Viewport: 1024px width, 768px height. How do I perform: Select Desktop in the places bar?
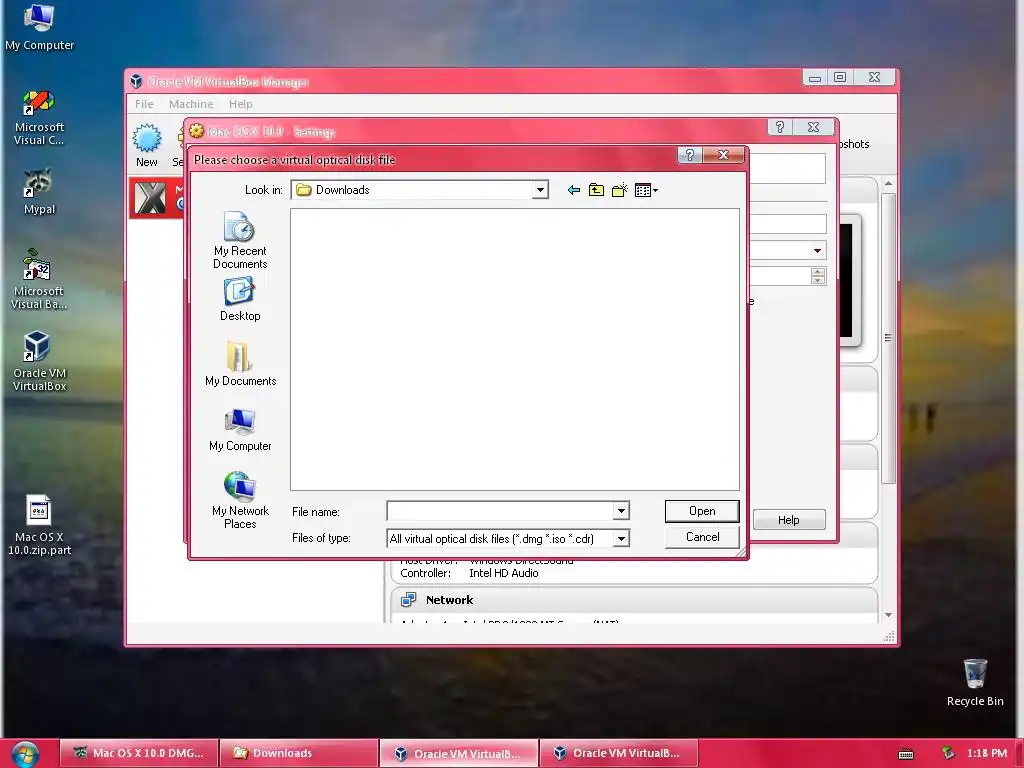pos(240,299)
